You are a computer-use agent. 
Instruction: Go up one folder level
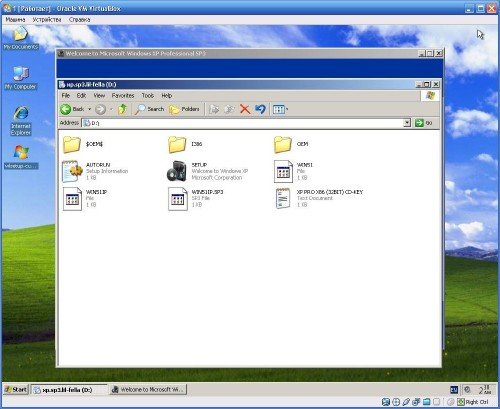(123, 109)
